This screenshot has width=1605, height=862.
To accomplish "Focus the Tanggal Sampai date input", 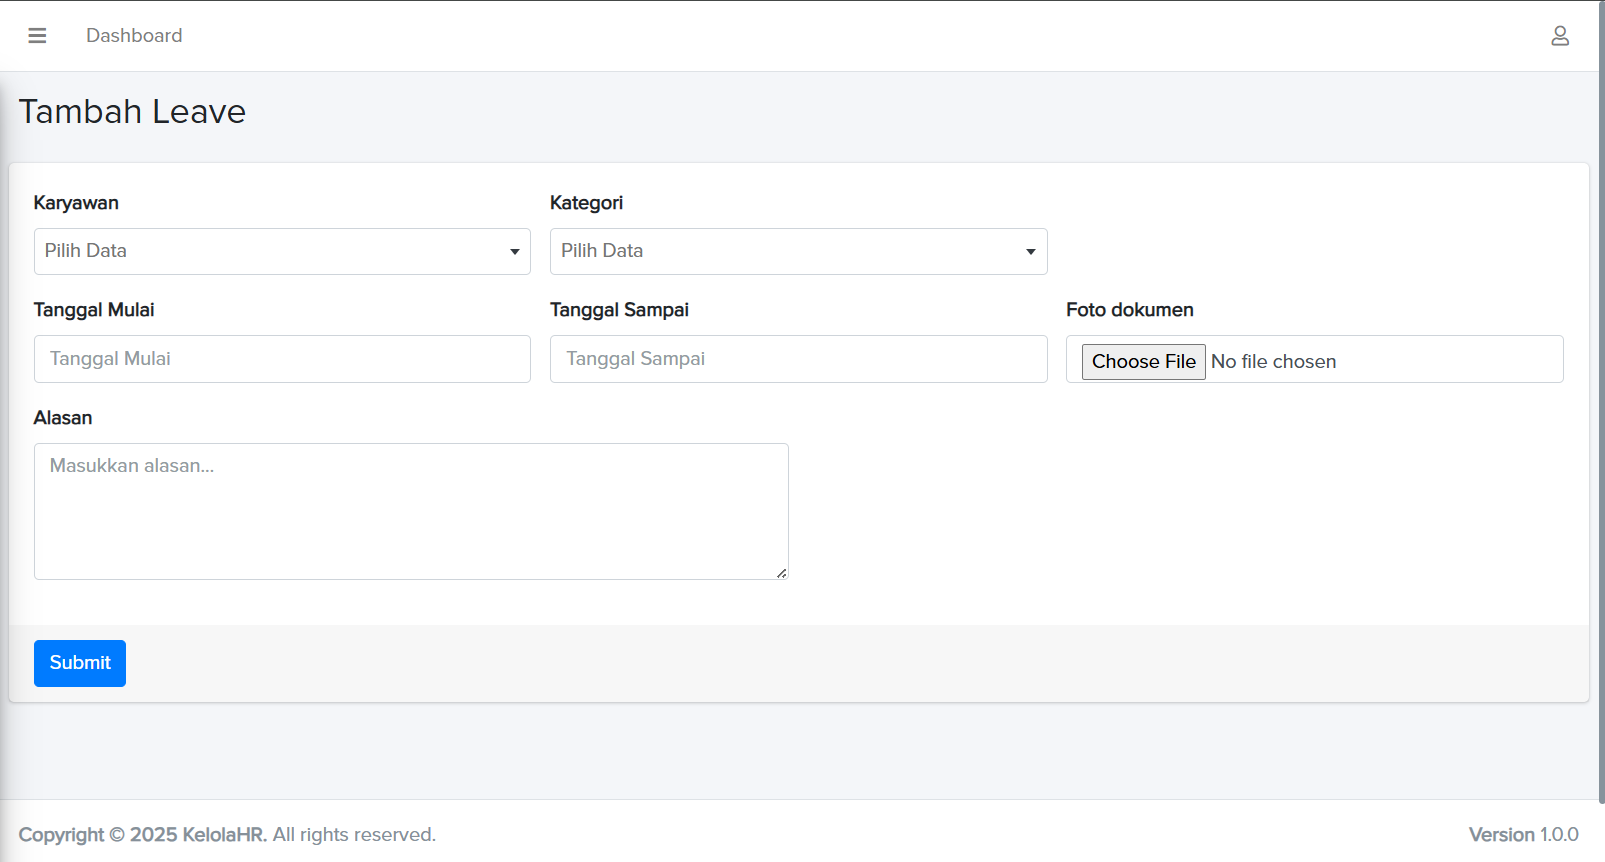I will point(798,359).
